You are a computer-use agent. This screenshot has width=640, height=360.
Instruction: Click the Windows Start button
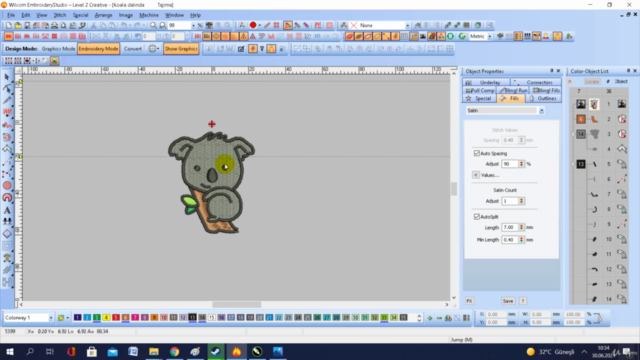[x=9, y=351]
